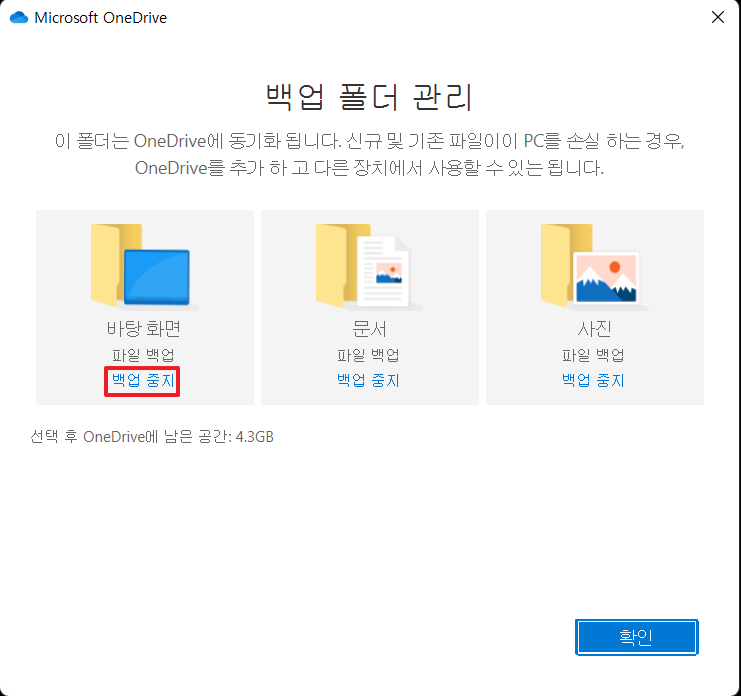
Task: Stop backup (백업 중지) for 바탕 화면
Action: (x=143, y=381)
